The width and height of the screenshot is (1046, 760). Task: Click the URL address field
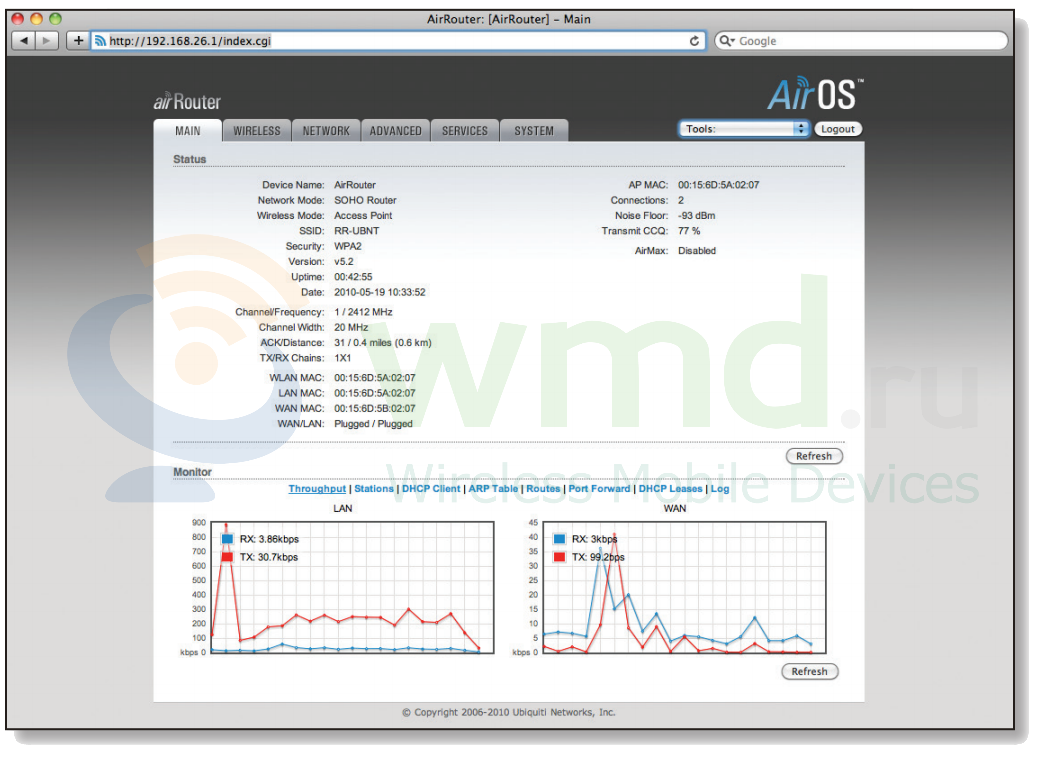pyautogui.click(x=399, y=41)
